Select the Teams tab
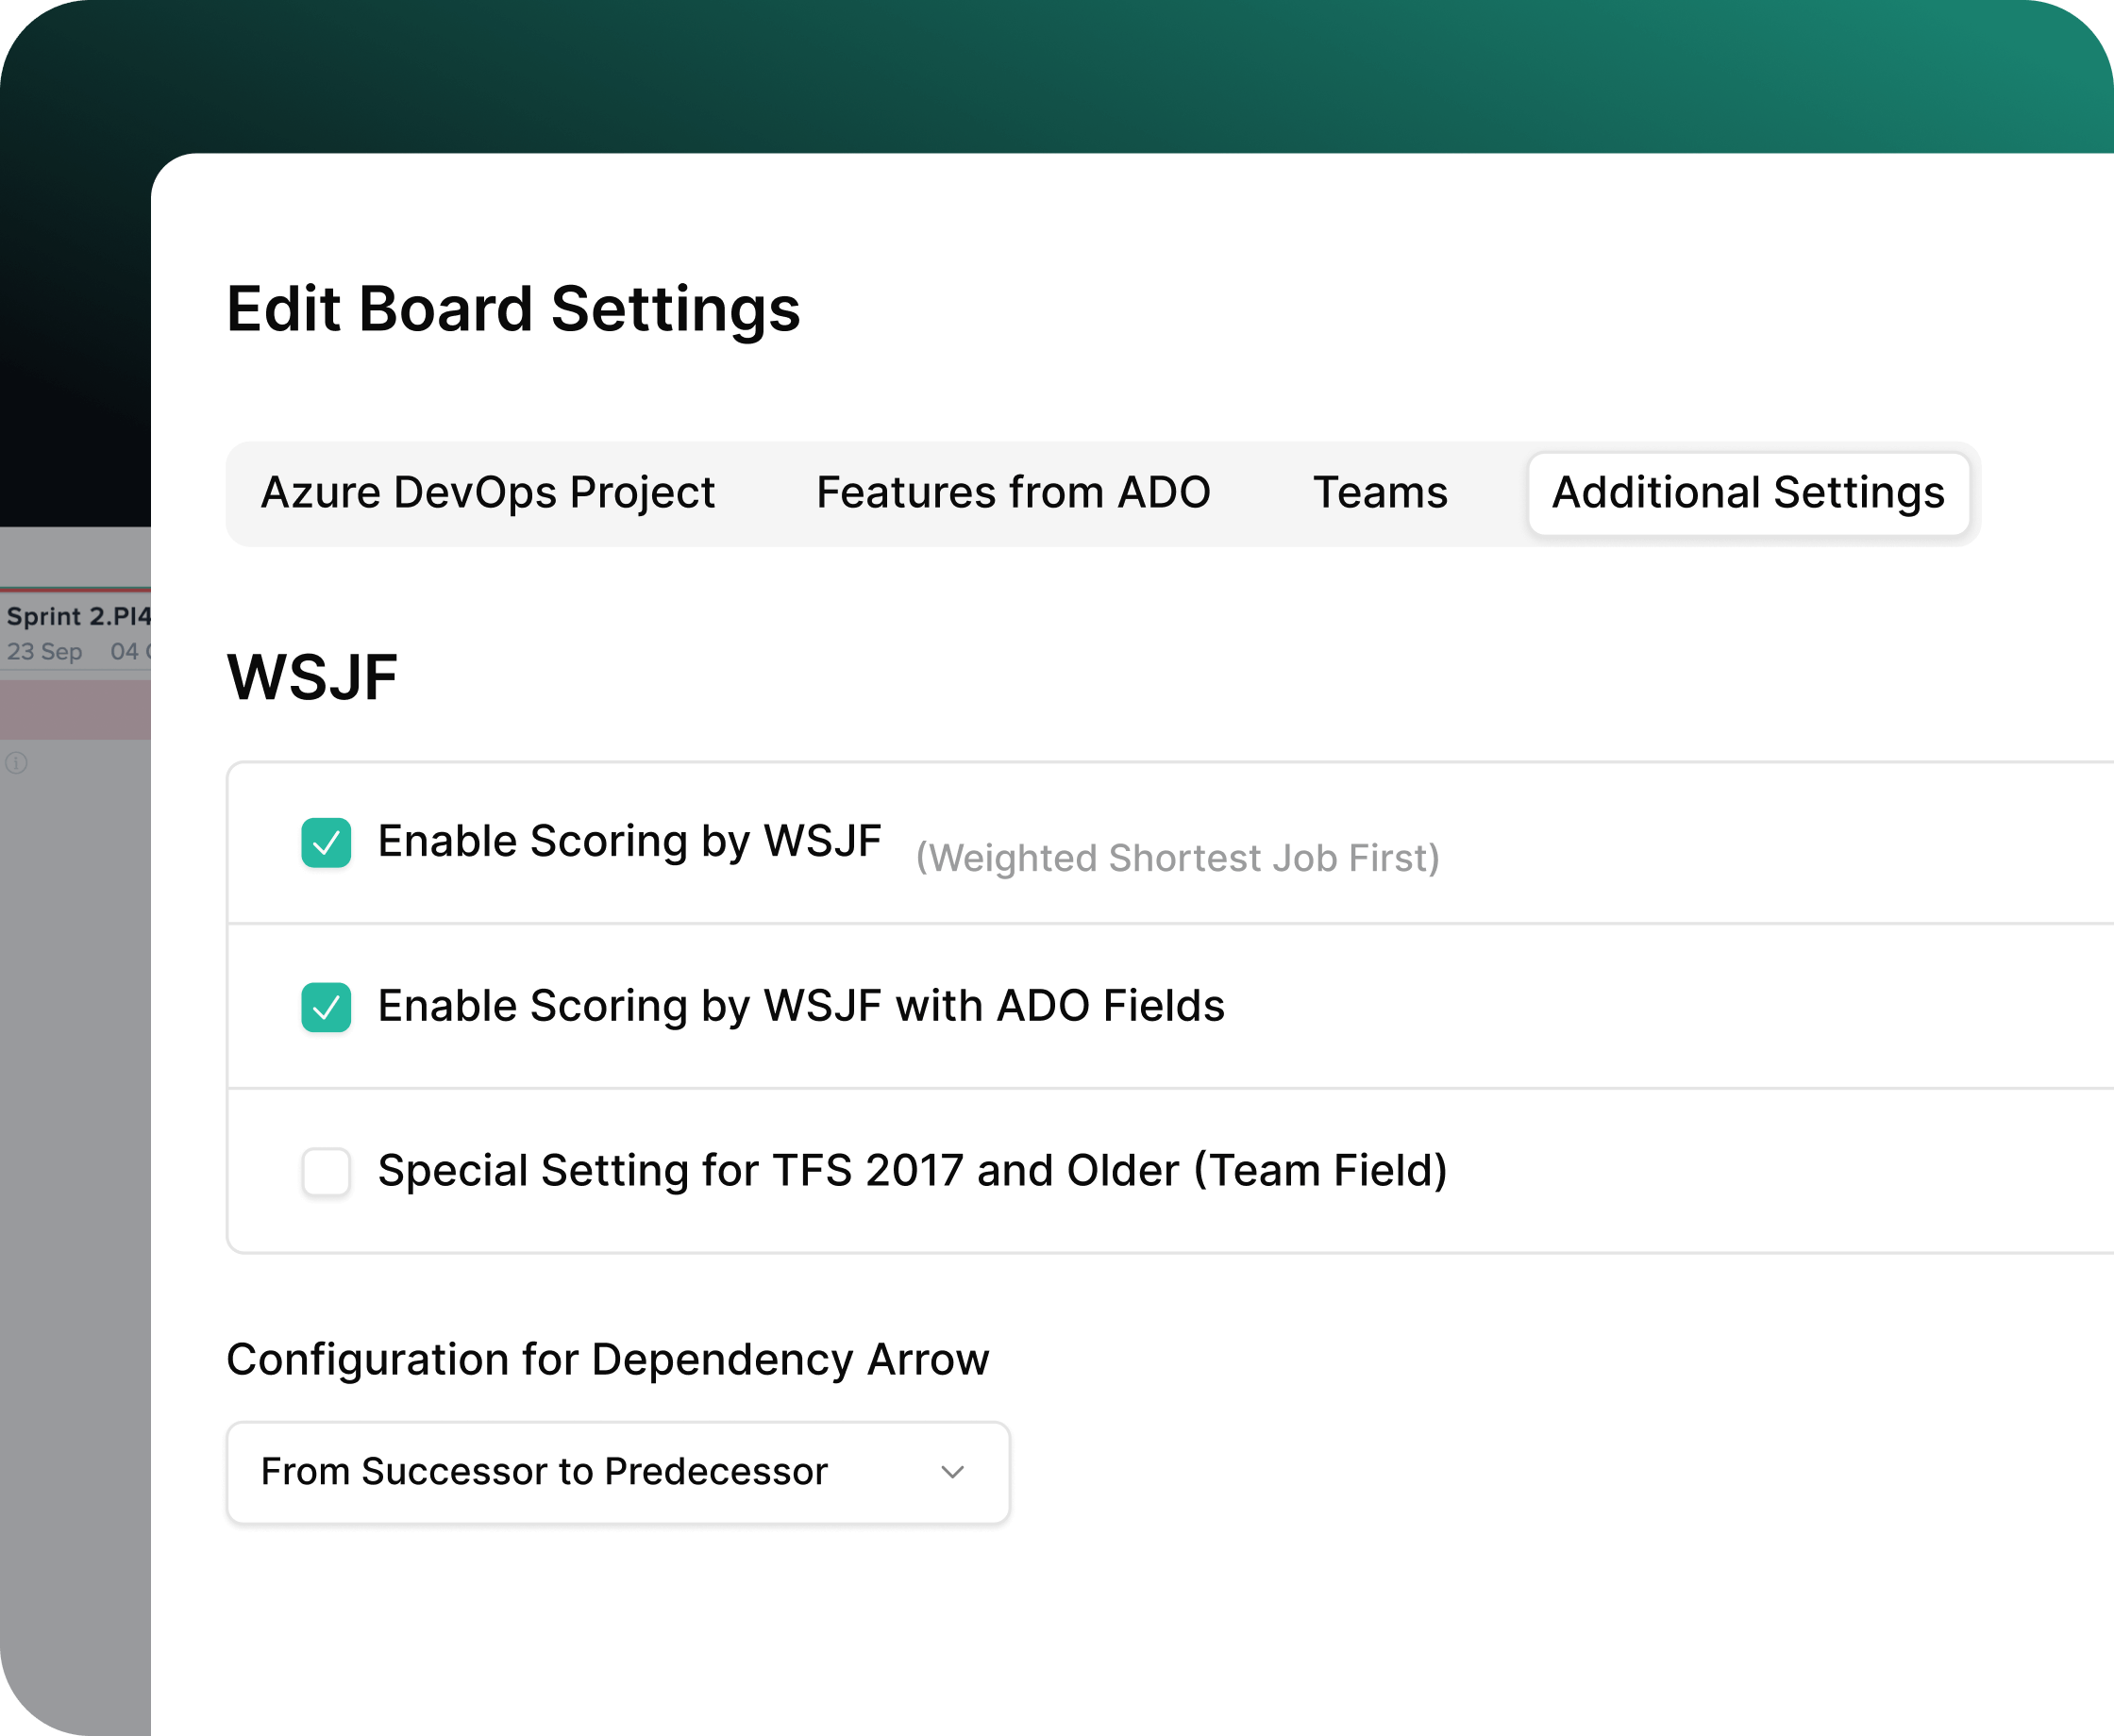Image resolution: width=2114 pixels, height=1736 pixels. pos(1379,493)
